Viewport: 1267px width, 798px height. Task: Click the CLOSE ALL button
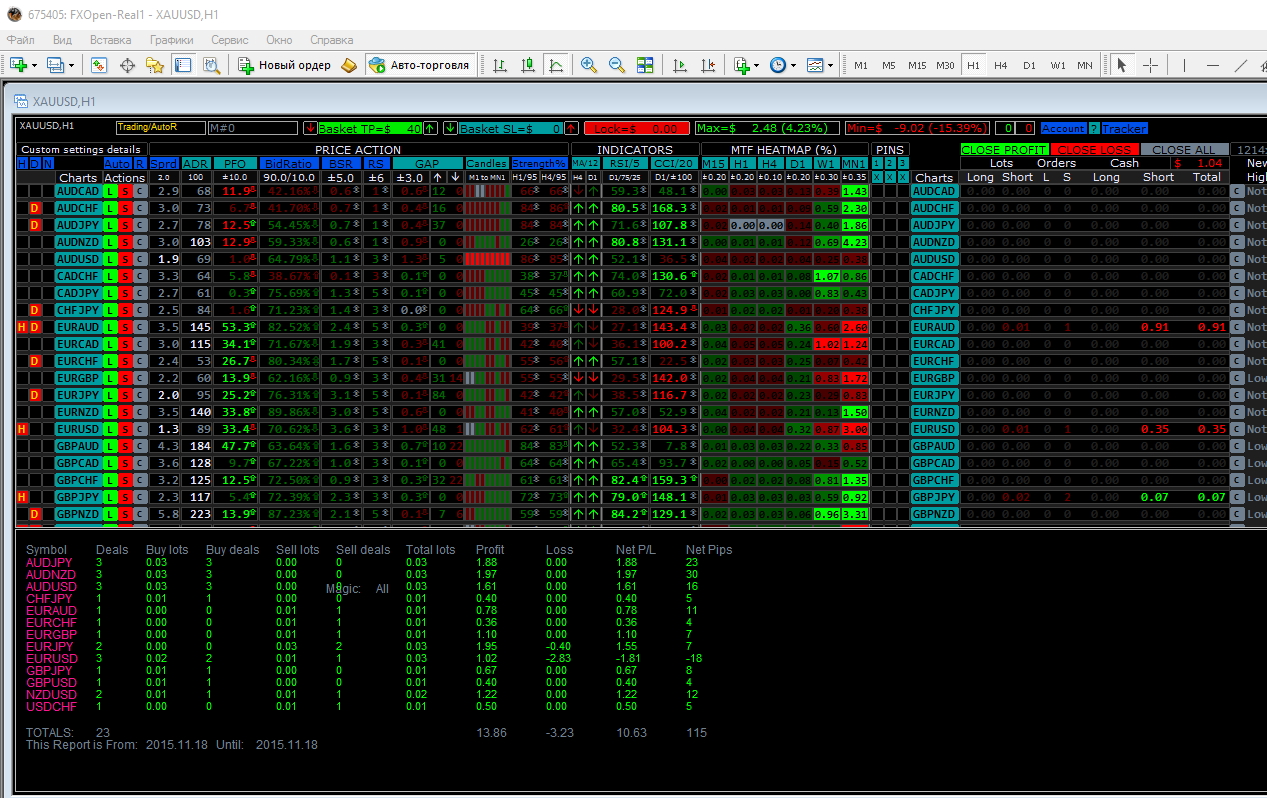[1183, 150]
